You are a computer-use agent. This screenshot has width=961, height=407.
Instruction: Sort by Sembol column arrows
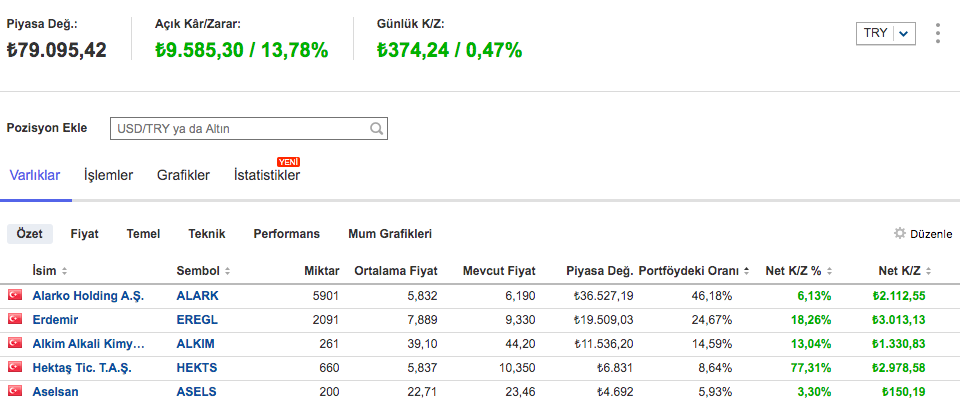click(227, 271)
